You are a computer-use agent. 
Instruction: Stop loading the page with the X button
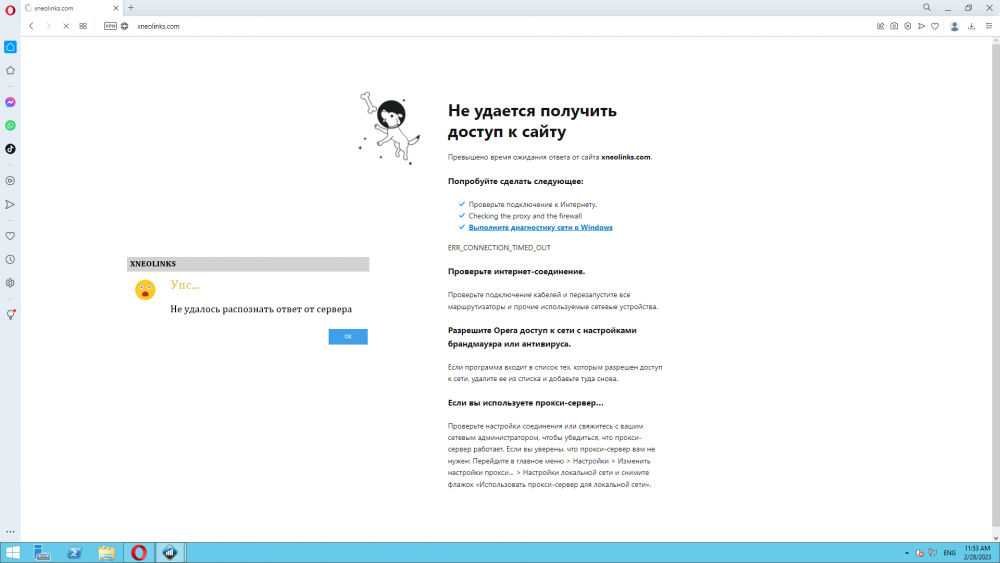click(x=66, y=26)
